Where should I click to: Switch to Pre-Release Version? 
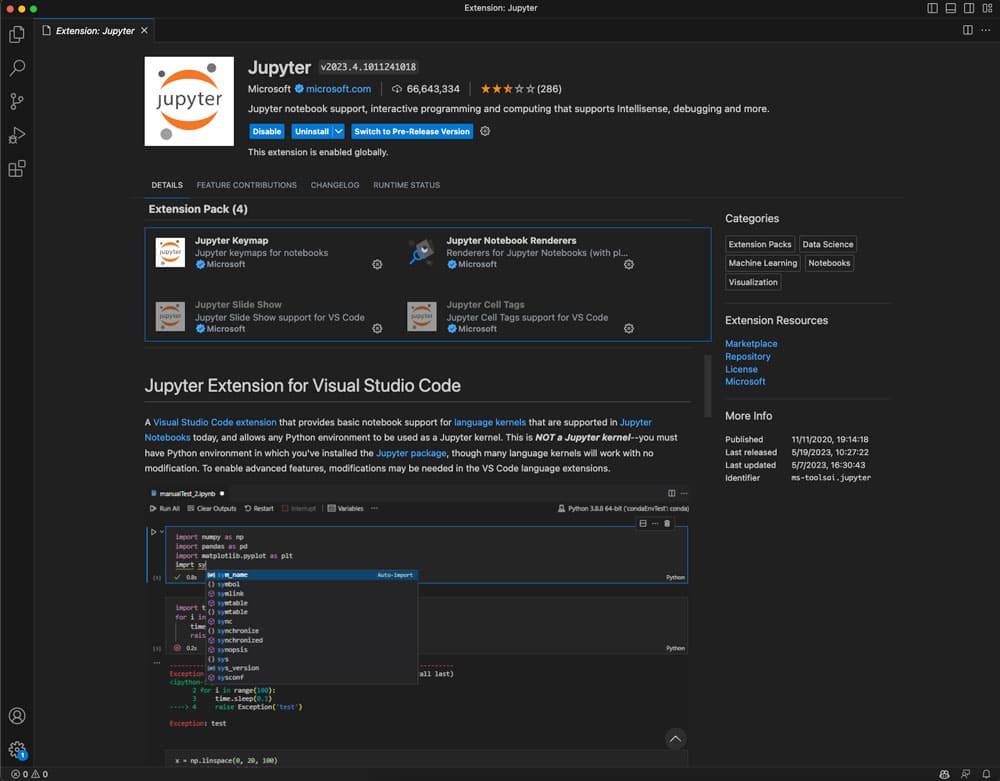(412, 131)
